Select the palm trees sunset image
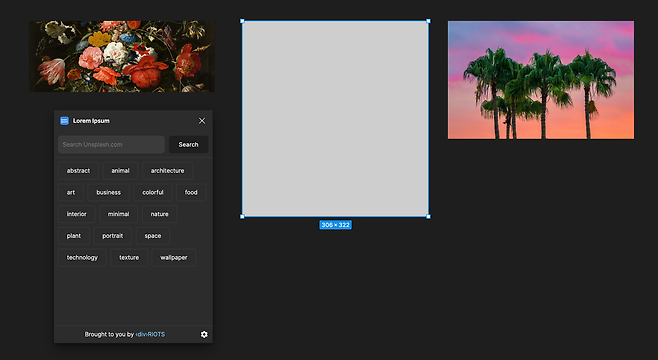The image size is (658, 360). point(541,80)
